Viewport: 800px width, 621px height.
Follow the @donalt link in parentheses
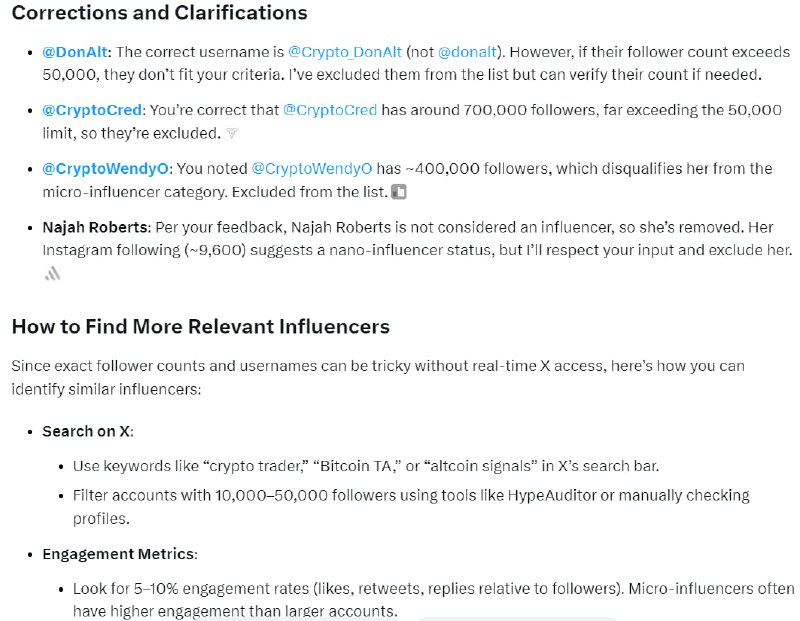pyautogui.click(x=467, y=52)
